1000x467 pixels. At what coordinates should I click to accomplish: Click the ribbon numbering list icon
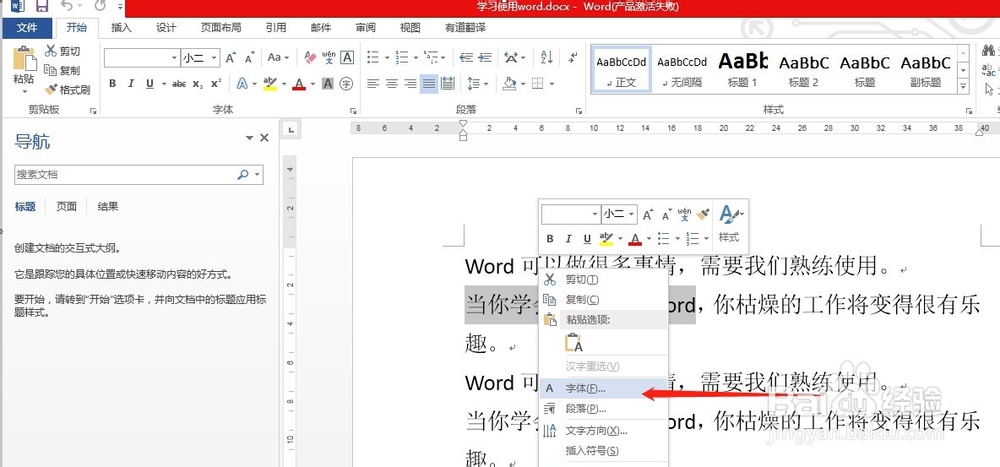pos(402,57)
